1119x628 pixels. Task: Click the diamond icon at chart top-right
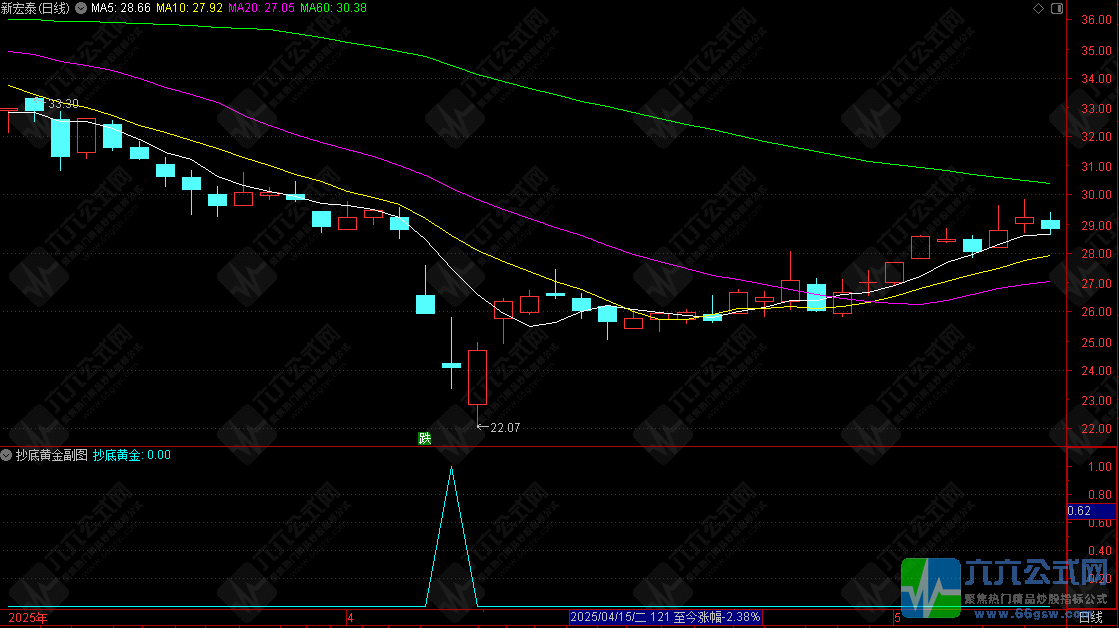tap(1038, 9)
